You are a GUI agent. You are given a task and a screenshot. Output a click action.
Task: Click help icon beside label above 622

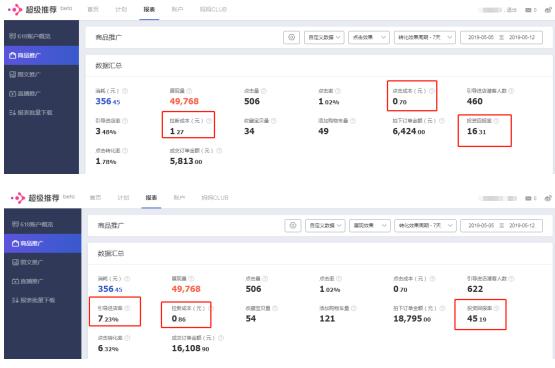tap(511, 278)
